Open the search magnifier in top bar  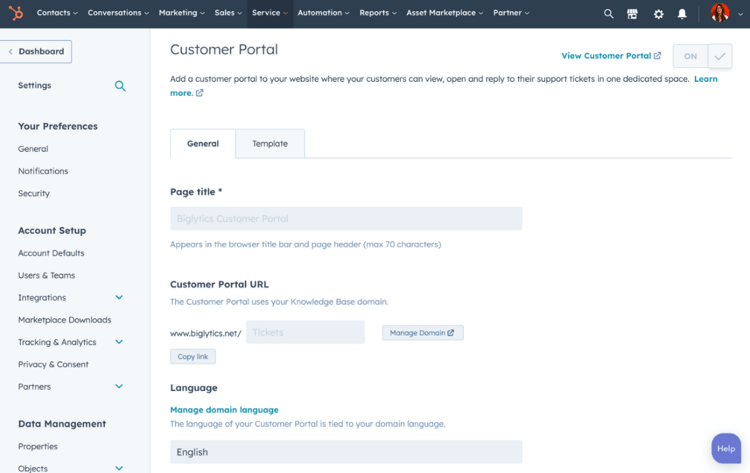tap(608, 14)
